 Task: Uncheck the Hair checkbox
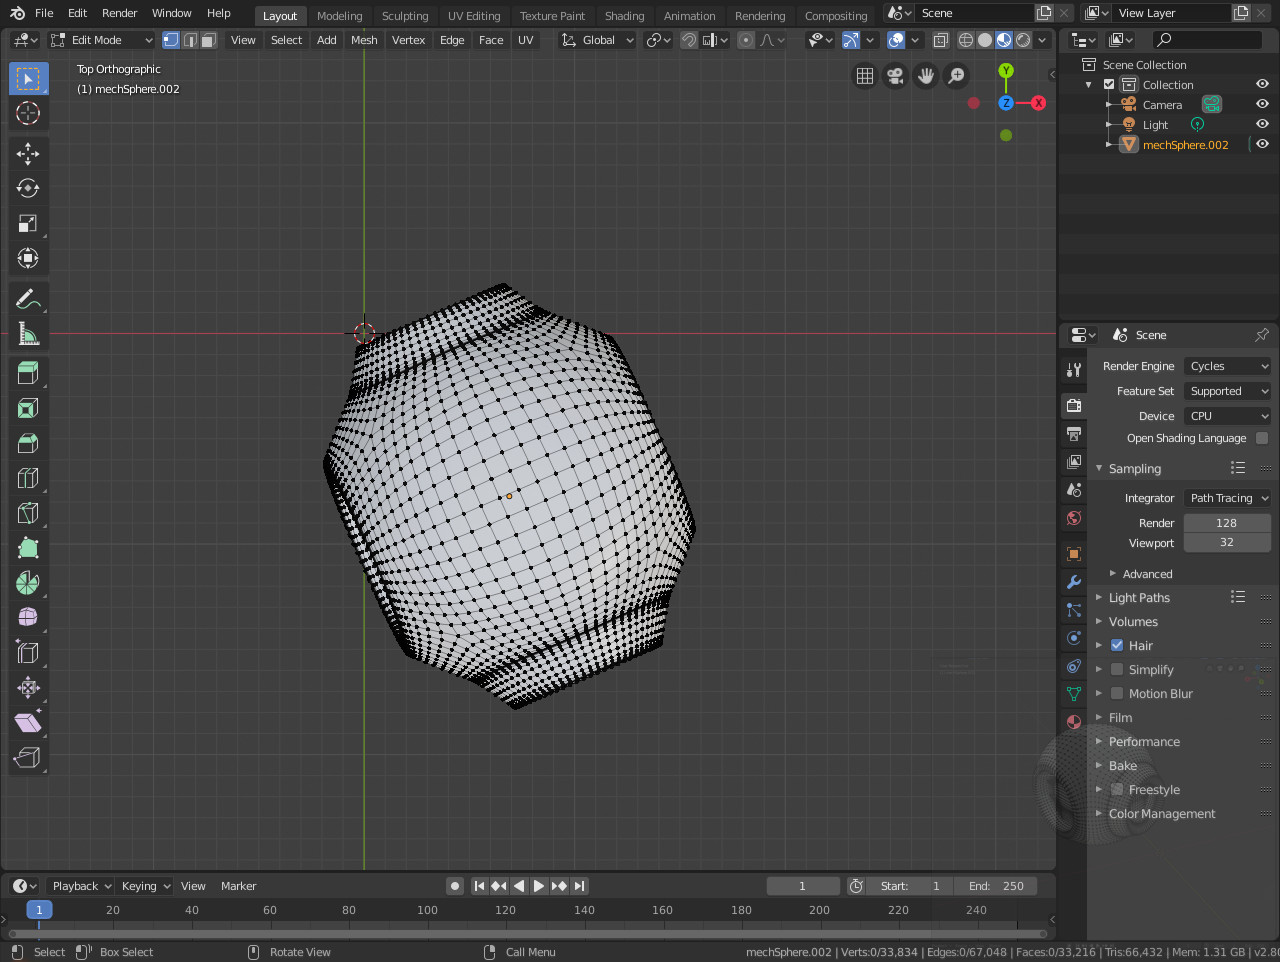[1117, 646]
